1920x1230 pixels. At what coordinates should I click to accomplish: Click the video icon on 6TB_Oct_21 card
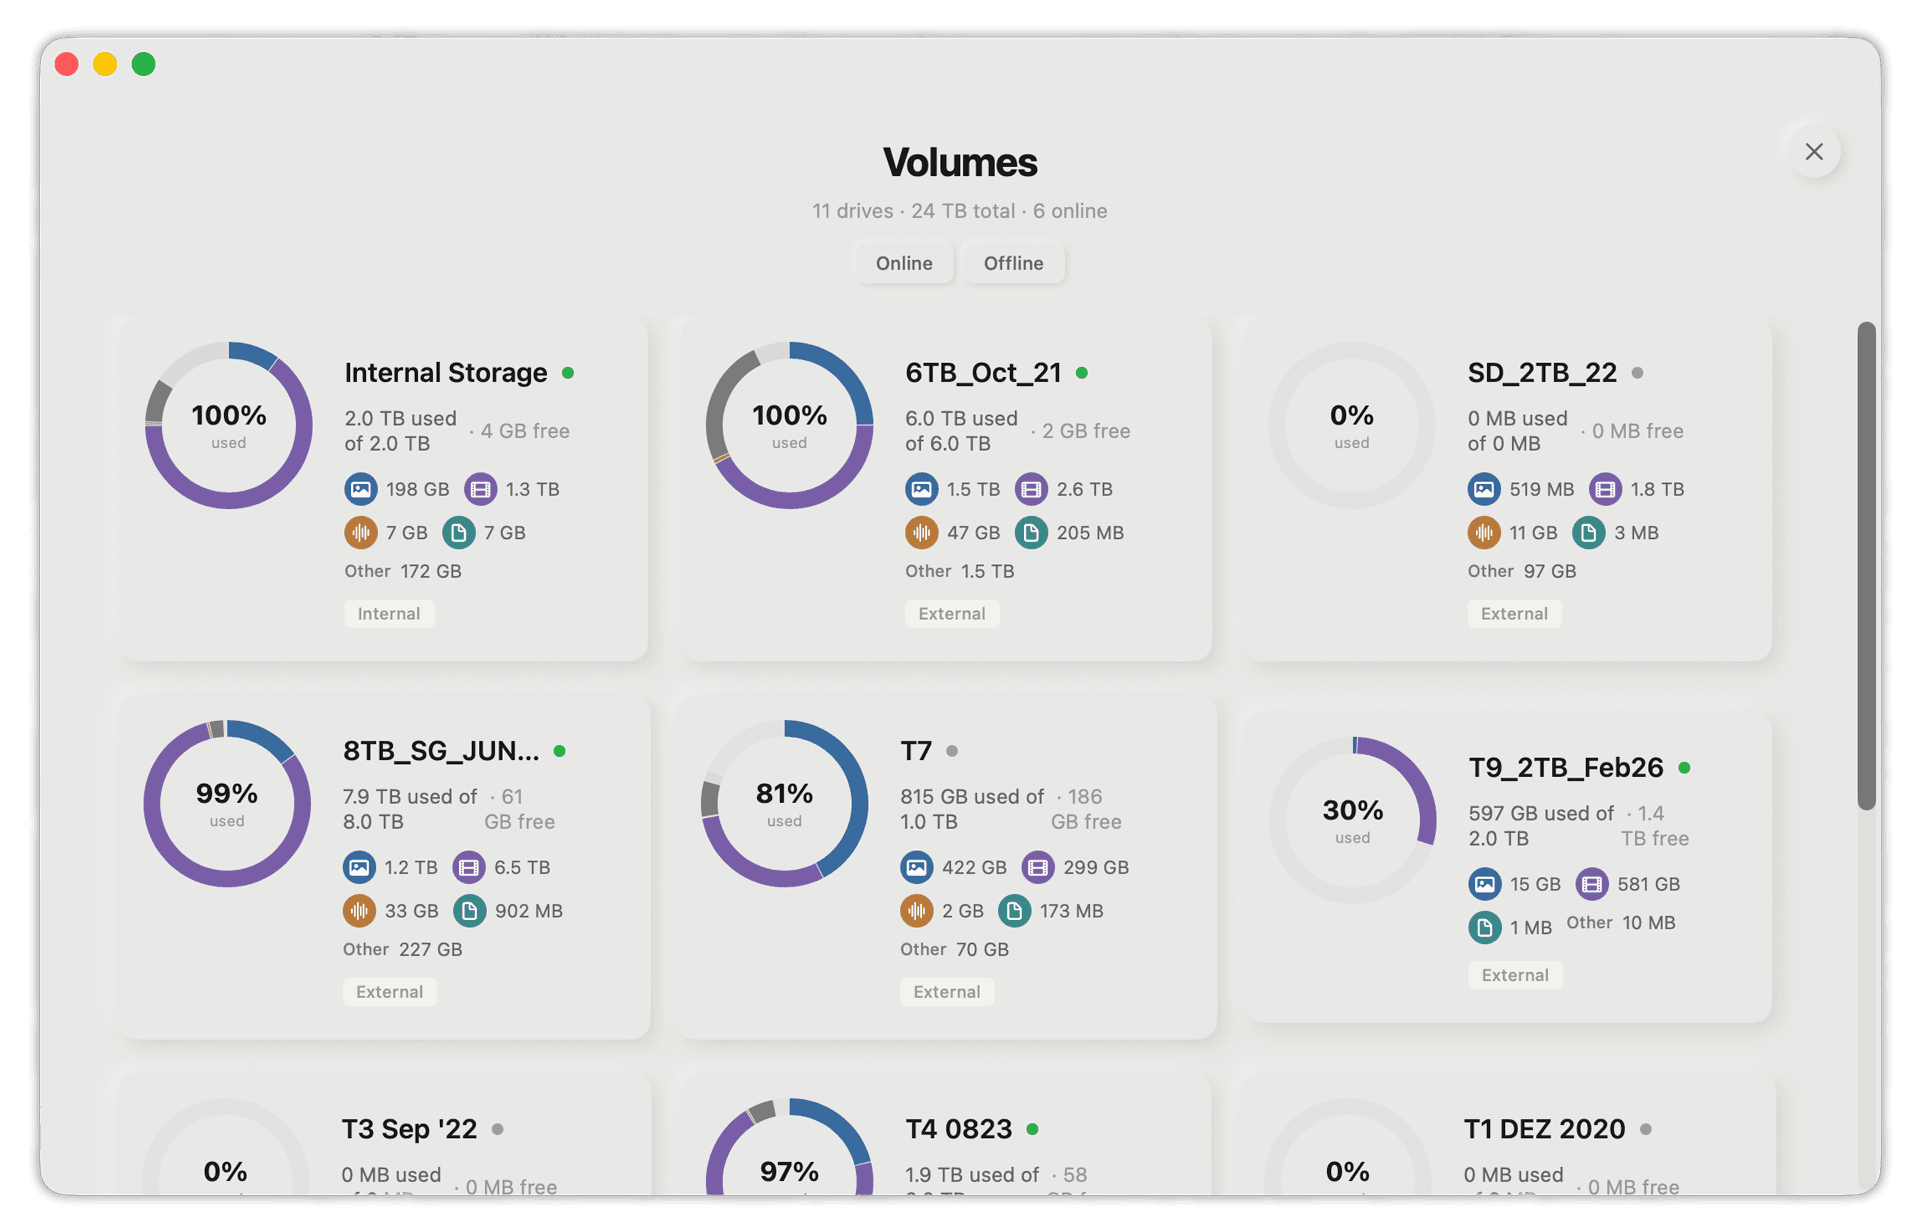click(1031, 489)
